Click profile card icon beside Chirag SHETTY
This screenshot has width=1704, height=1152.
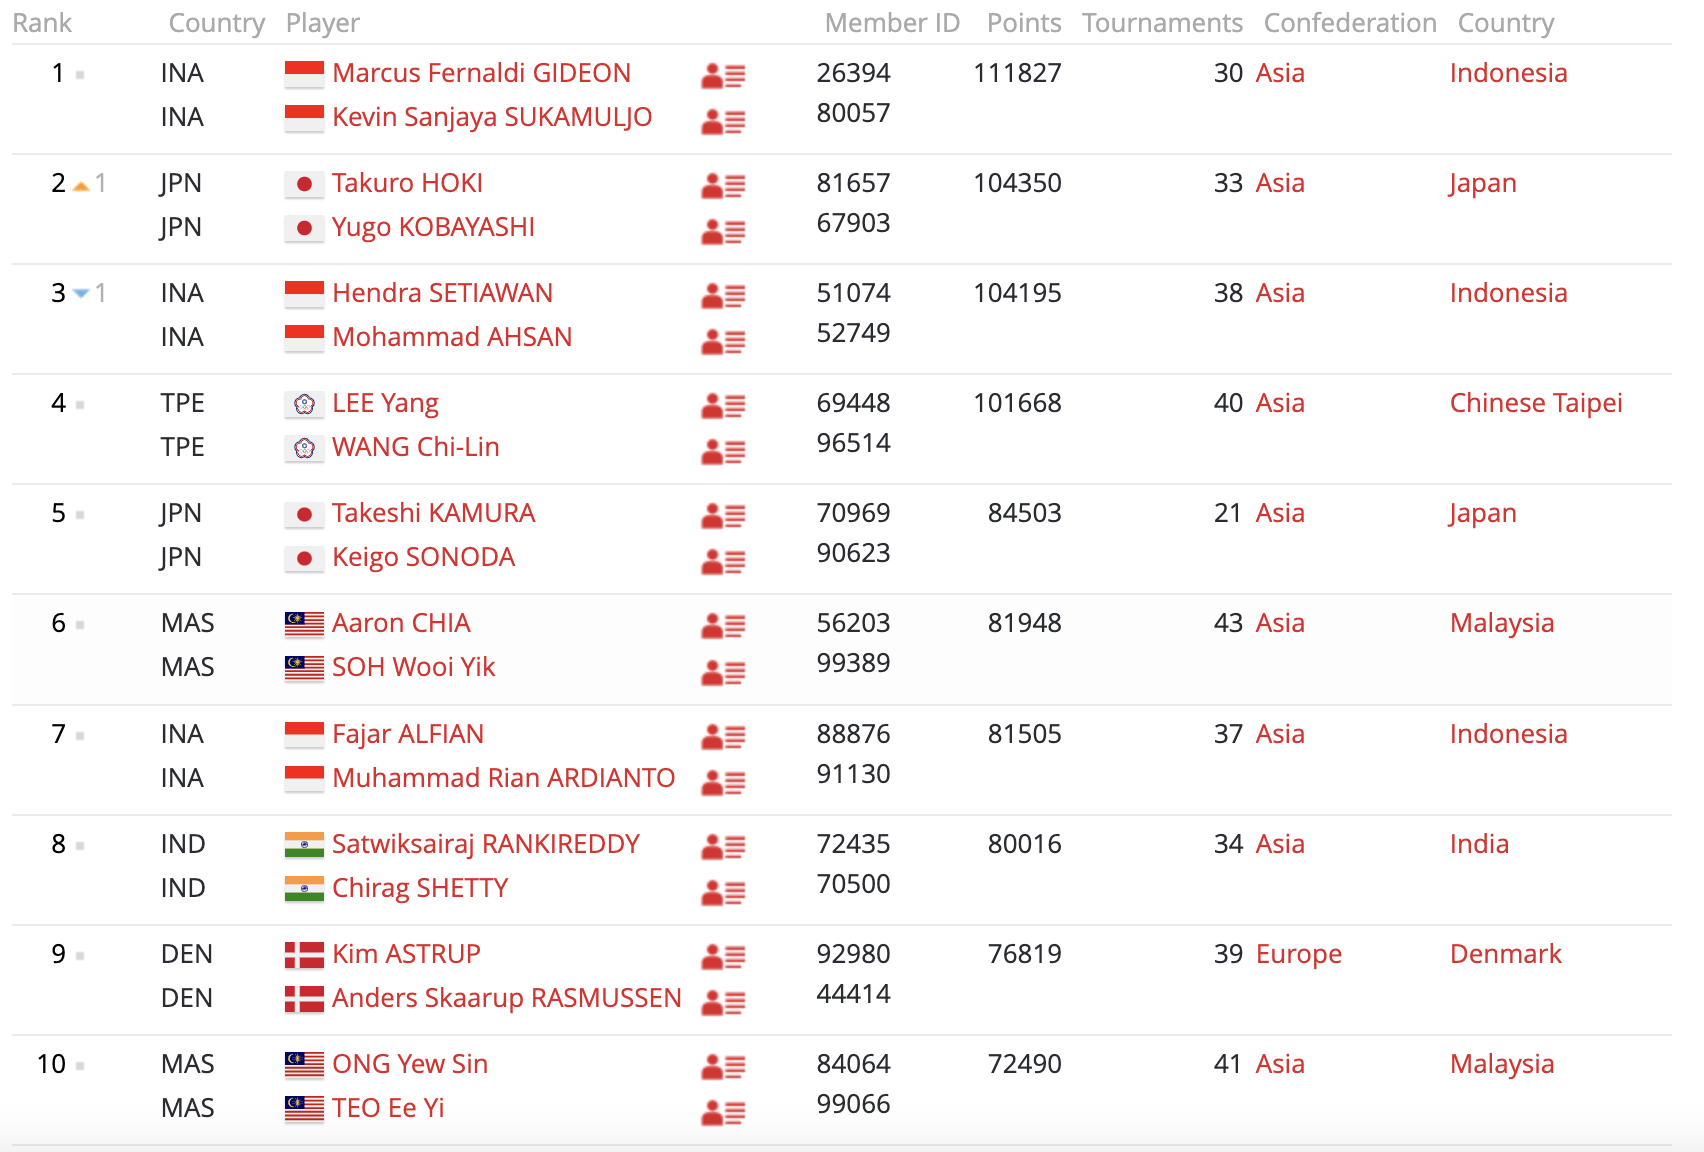pos(723,891)
